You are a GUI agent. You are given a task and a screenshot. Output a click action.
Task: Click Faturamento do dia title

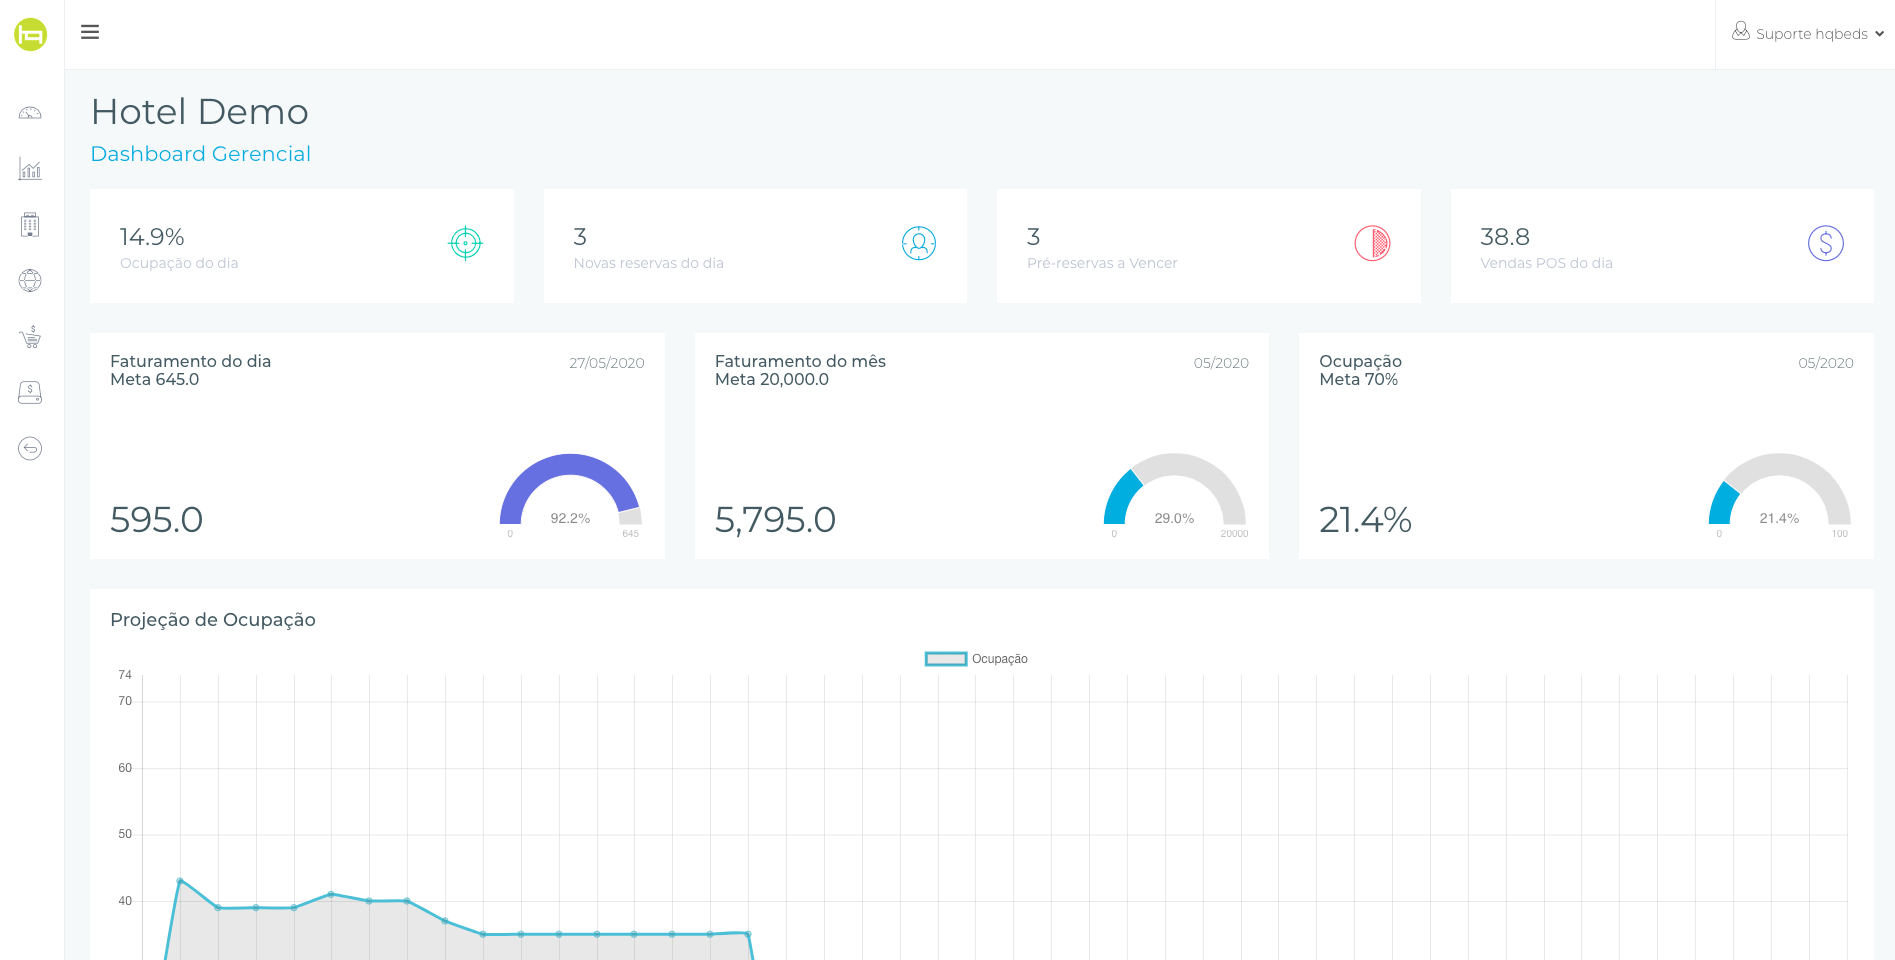pyautogui.click(x=190, y=361)
